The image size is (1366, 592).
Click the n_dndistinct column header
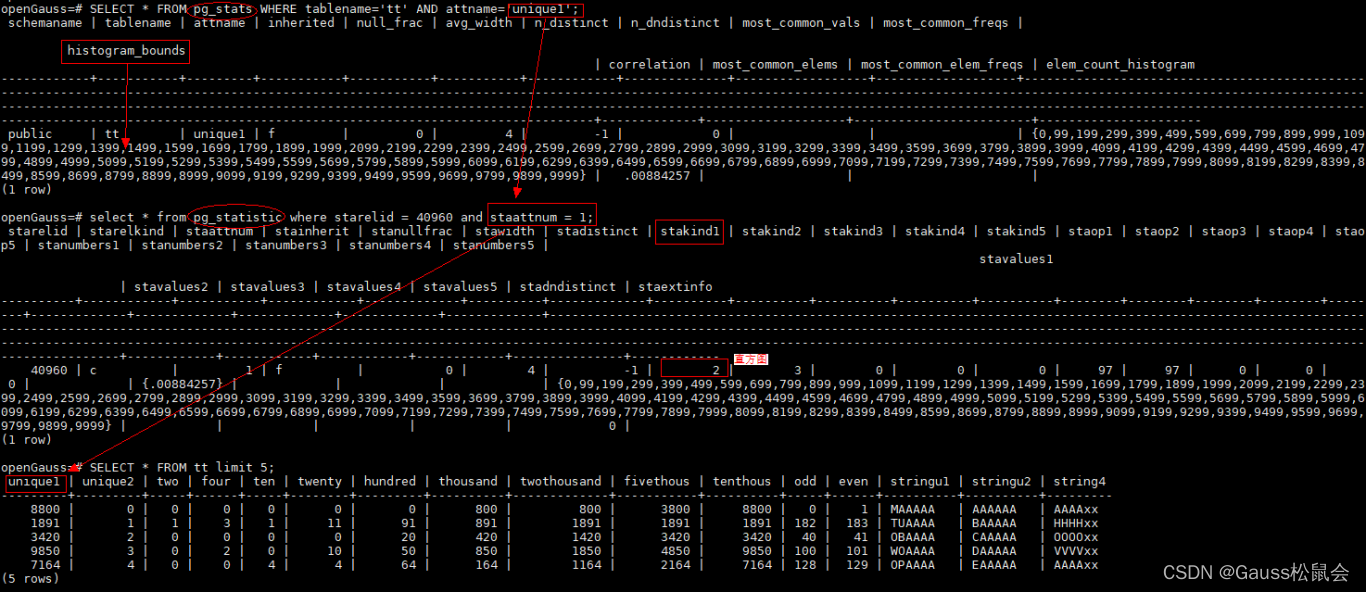click(675, 23)
